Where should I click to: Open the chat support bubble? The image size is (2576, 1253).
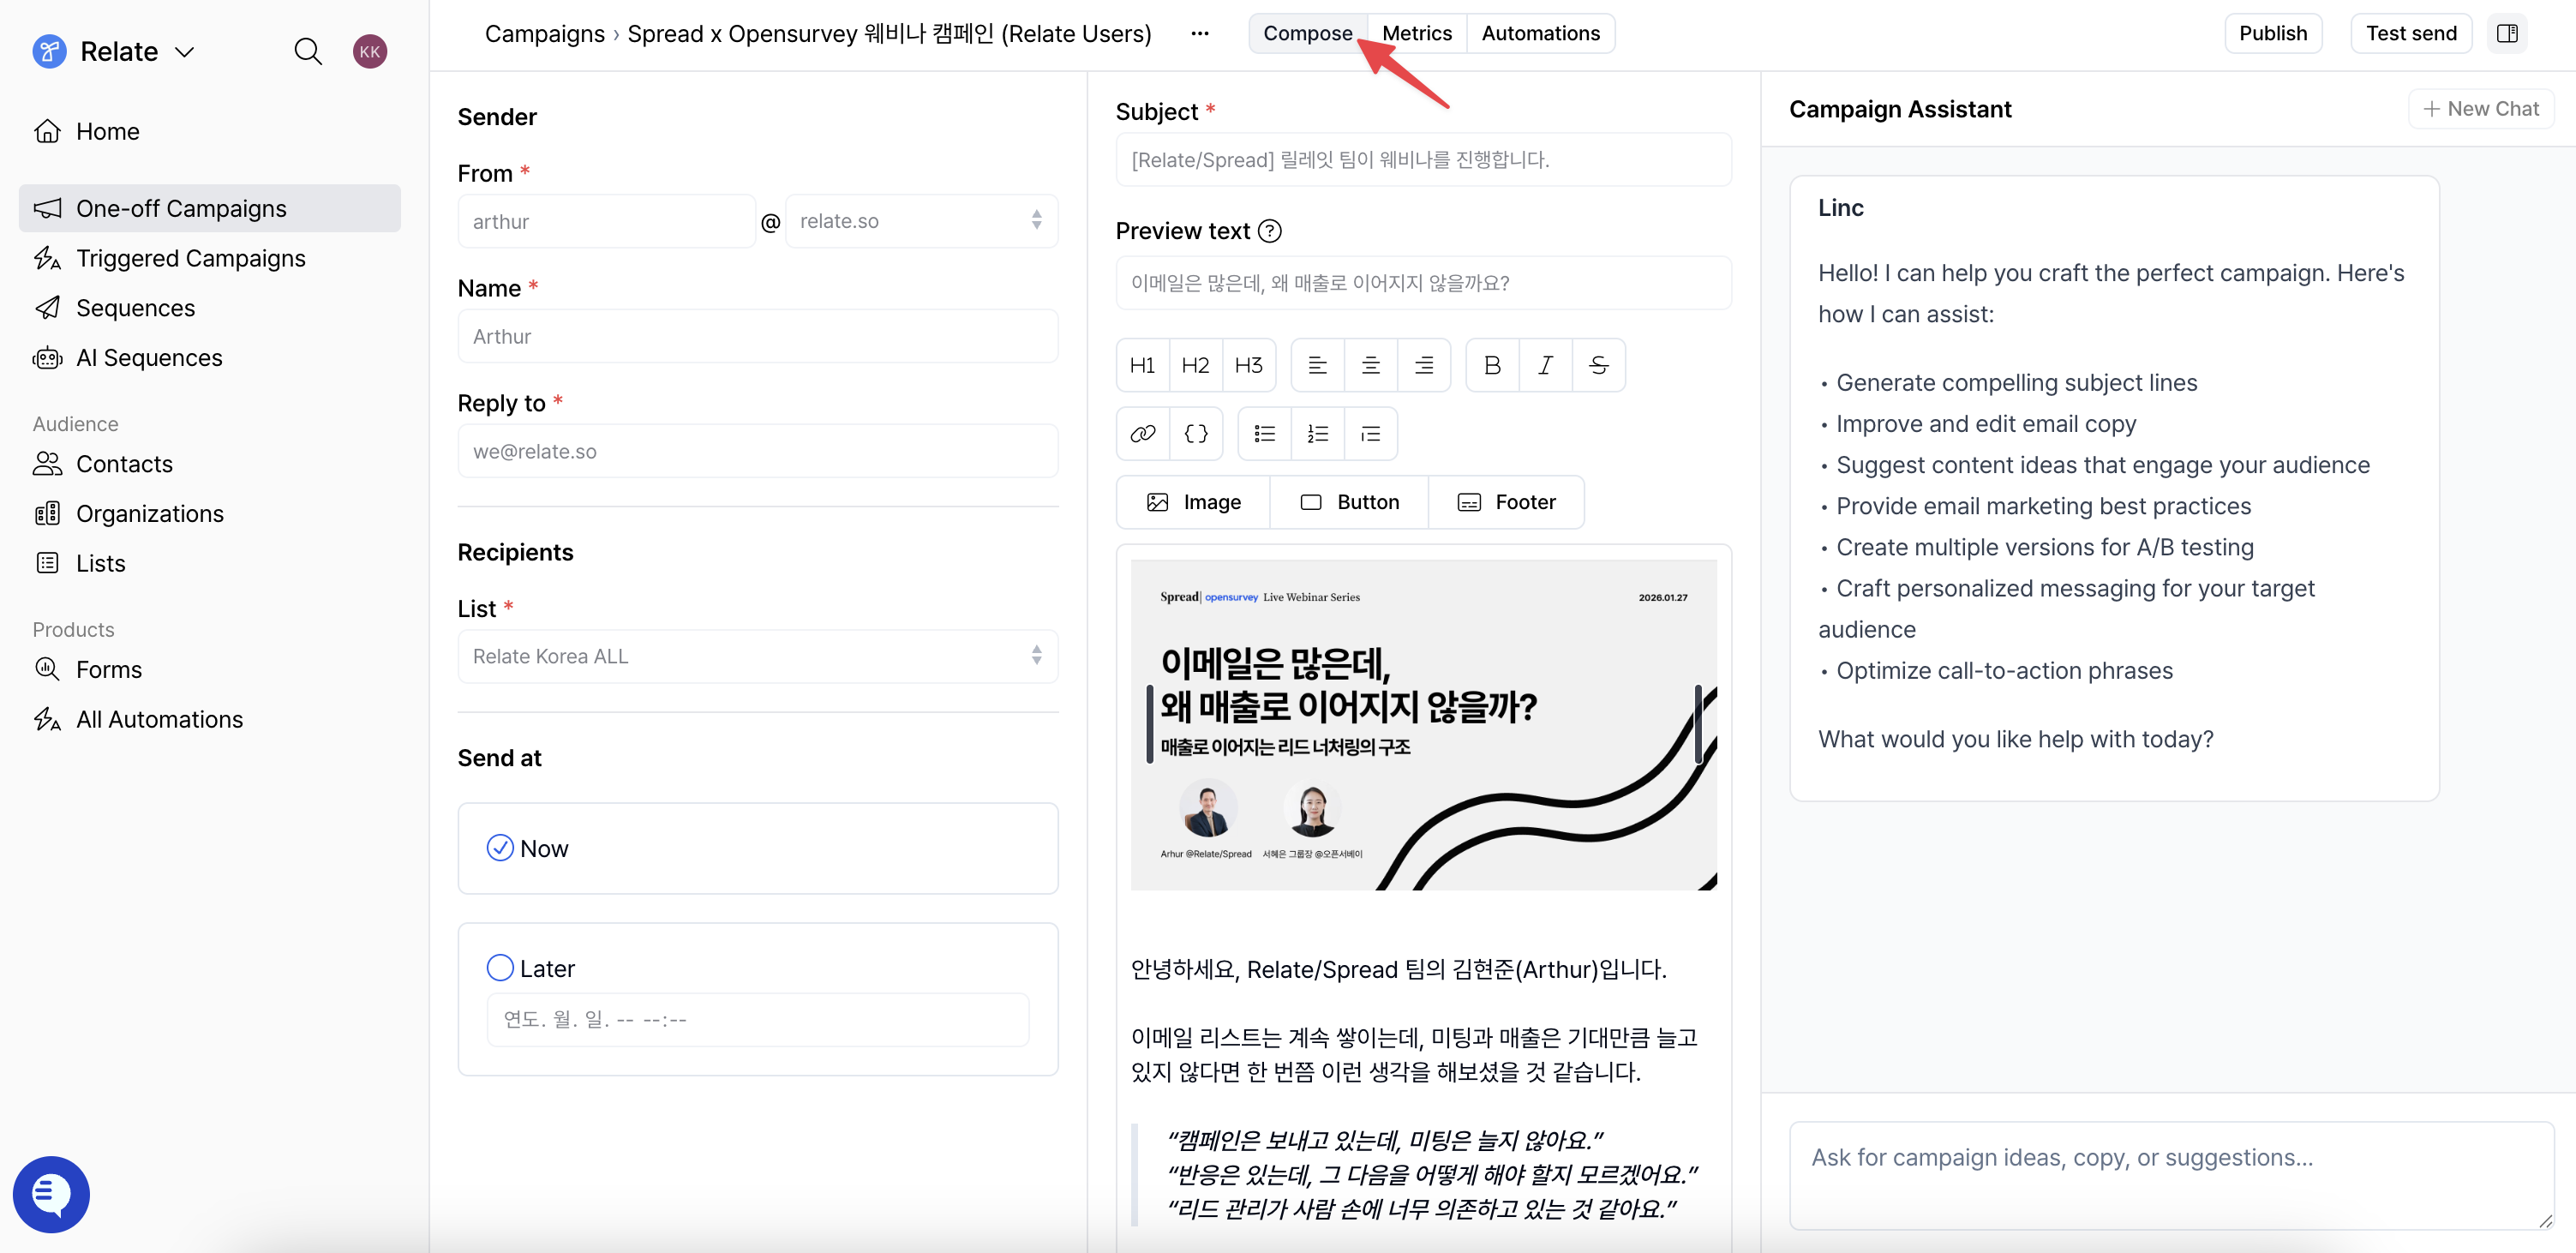click(51, 1194)
